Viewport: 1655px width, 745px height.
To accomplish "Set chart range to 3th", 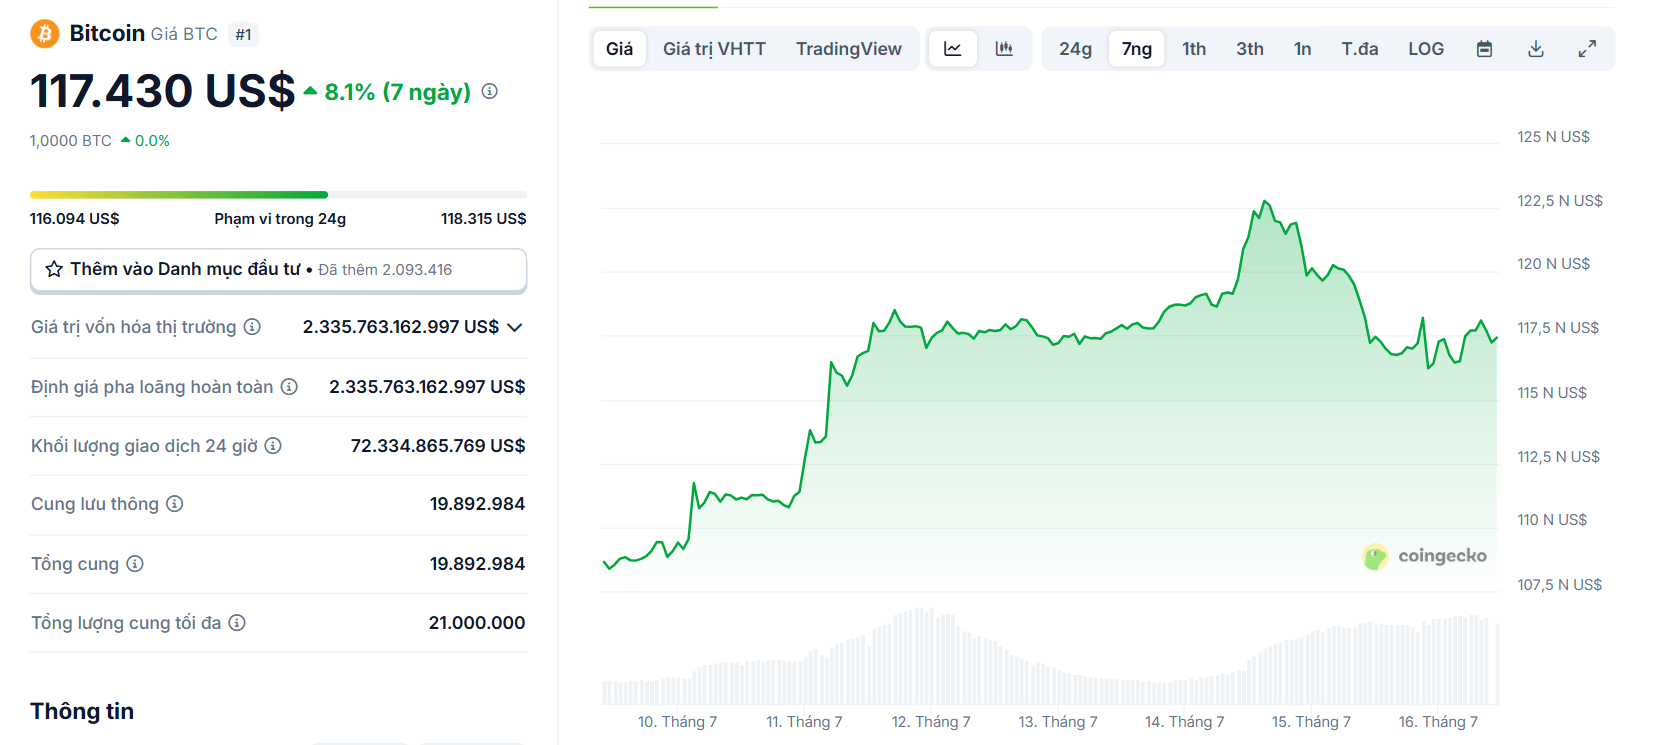I will pos(1250,49).
